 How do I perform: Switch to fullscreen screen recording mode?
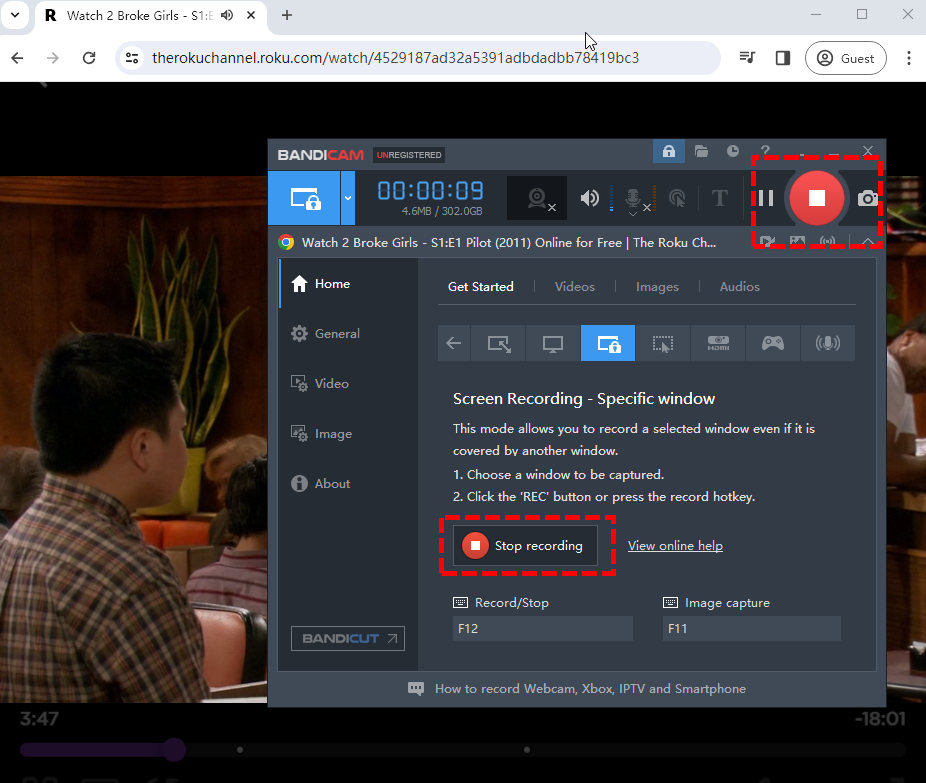click(x=553, y=343)
